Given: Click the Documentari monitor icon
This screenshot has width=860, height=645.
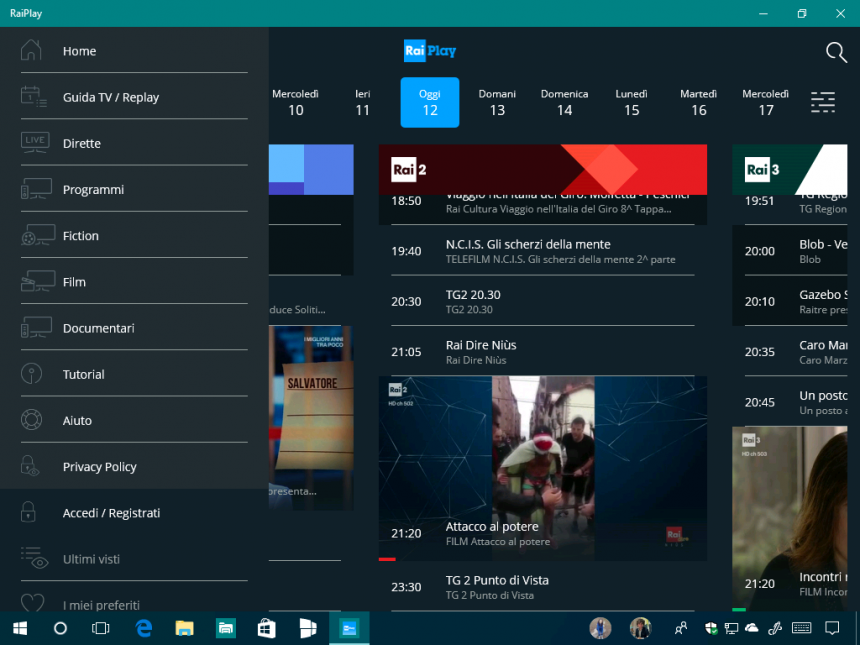Looking at the screenshot, I should (x=36, y=327).
